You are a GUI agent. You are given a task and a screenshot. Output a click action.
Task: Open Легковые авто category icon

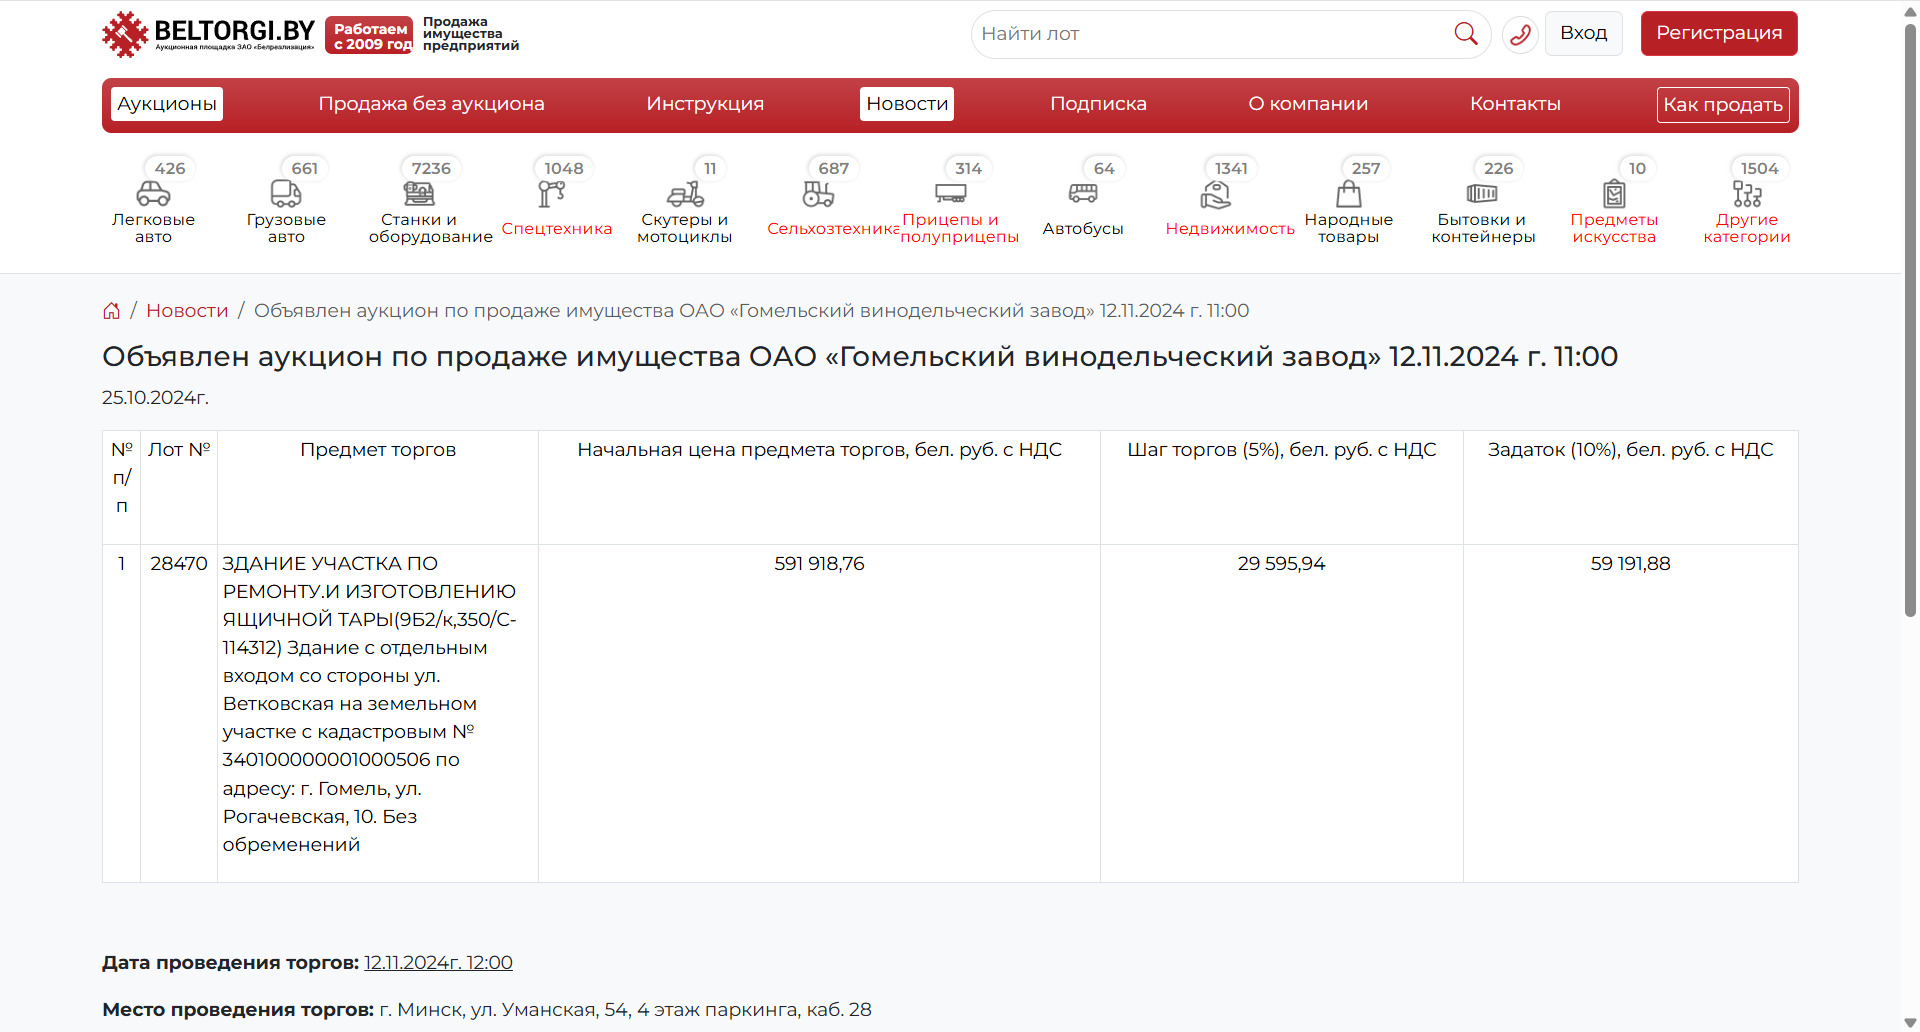(x=153, y=193)
